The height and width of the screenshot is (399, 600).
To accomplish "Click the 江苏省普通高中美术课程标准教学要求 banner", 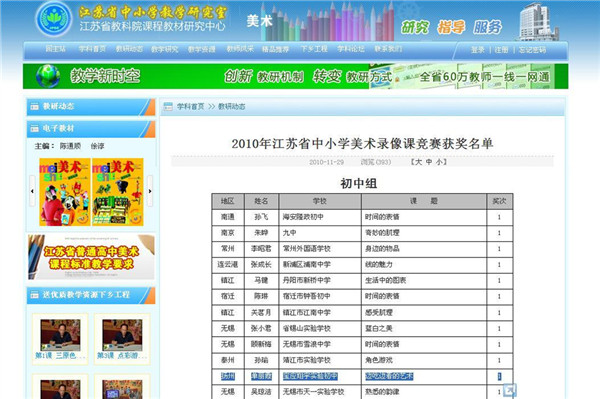I will pos(91,257).
